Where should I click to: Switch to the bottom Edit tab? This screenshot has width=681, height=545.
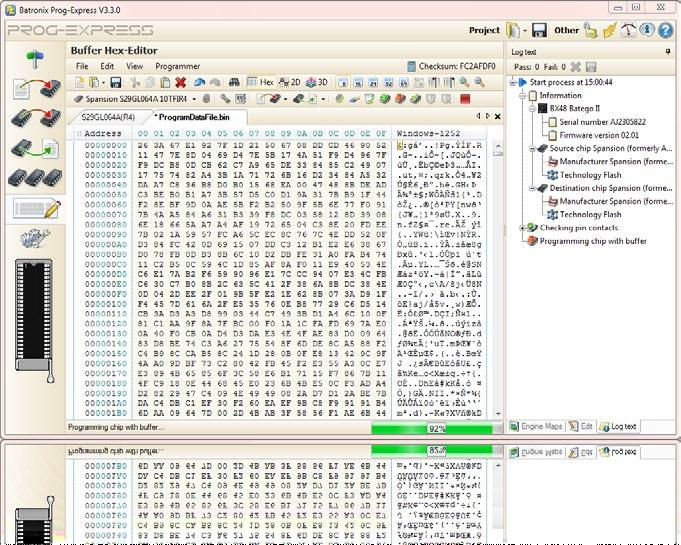coord(581,426)
